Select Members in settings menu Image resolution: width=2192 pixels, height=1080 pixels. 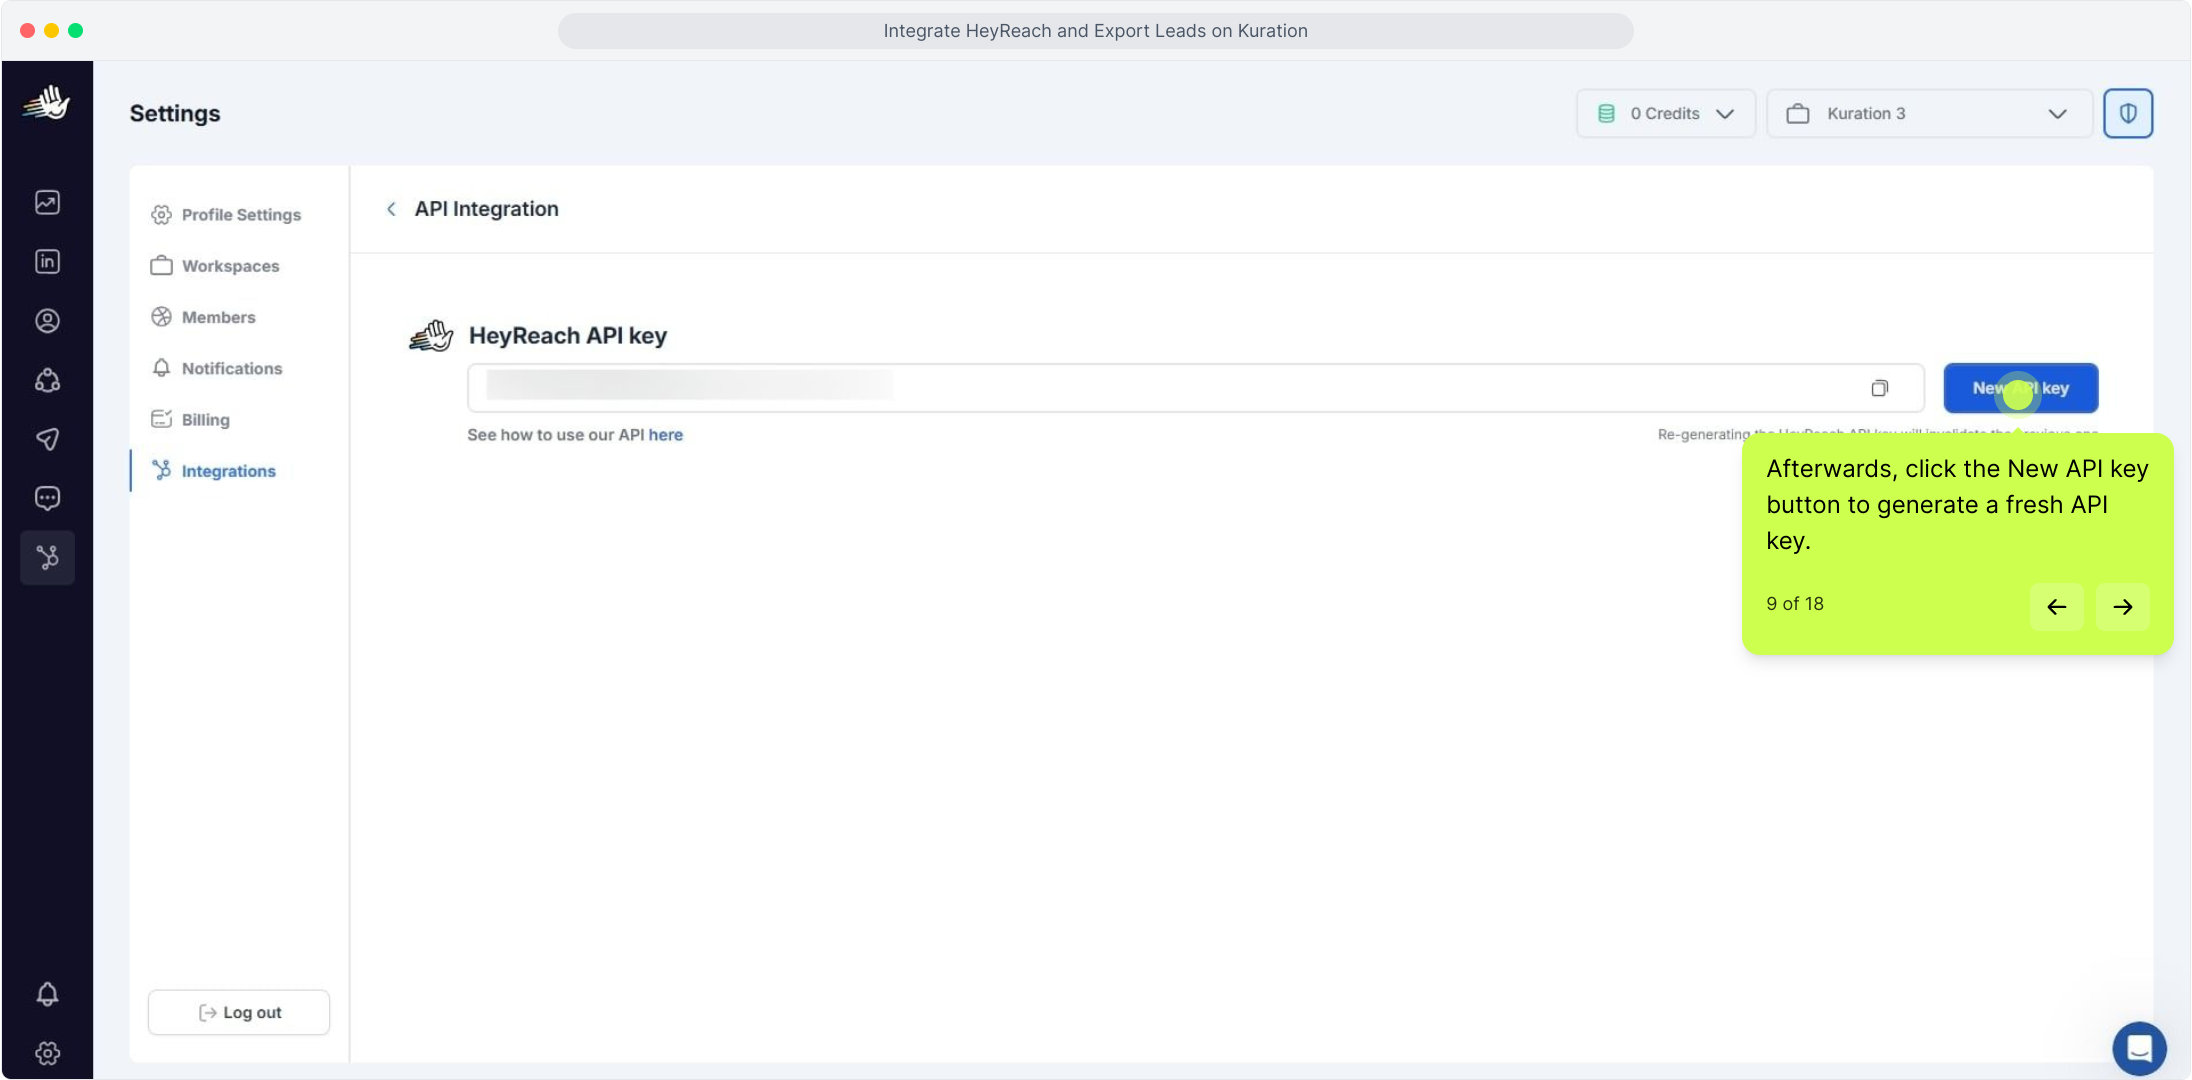203,317
